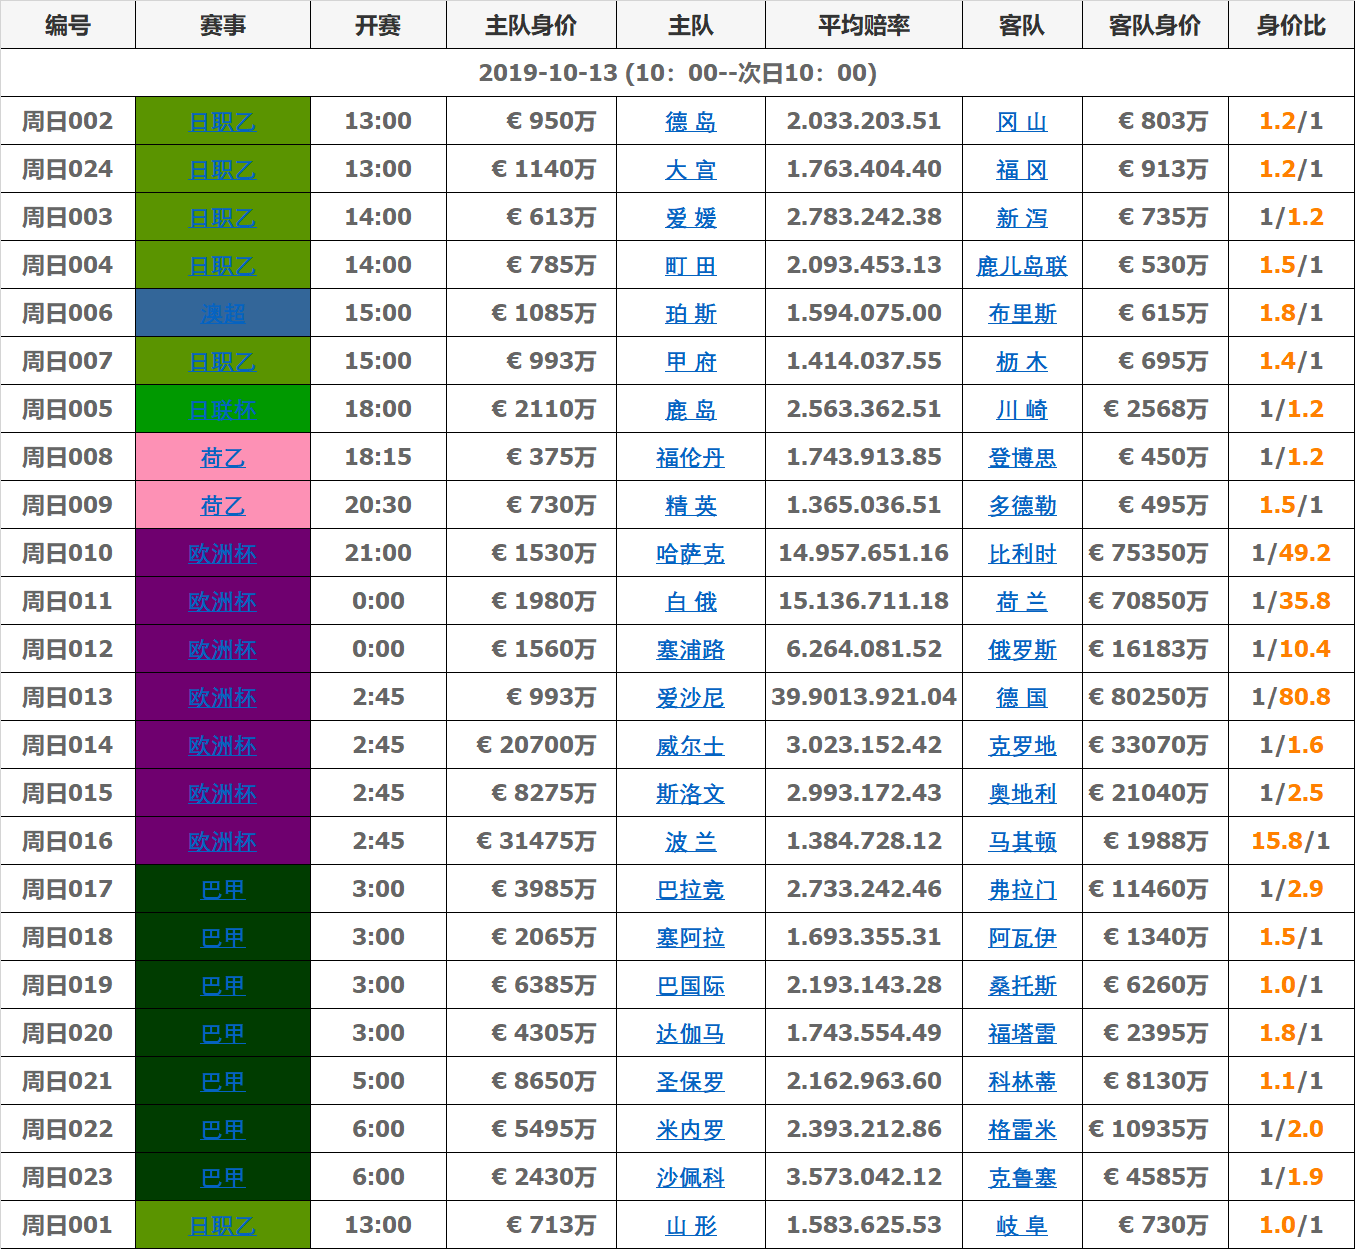1355x1249 pixels.
Task: Open the 大宫 team link
Action: [691, 170]
